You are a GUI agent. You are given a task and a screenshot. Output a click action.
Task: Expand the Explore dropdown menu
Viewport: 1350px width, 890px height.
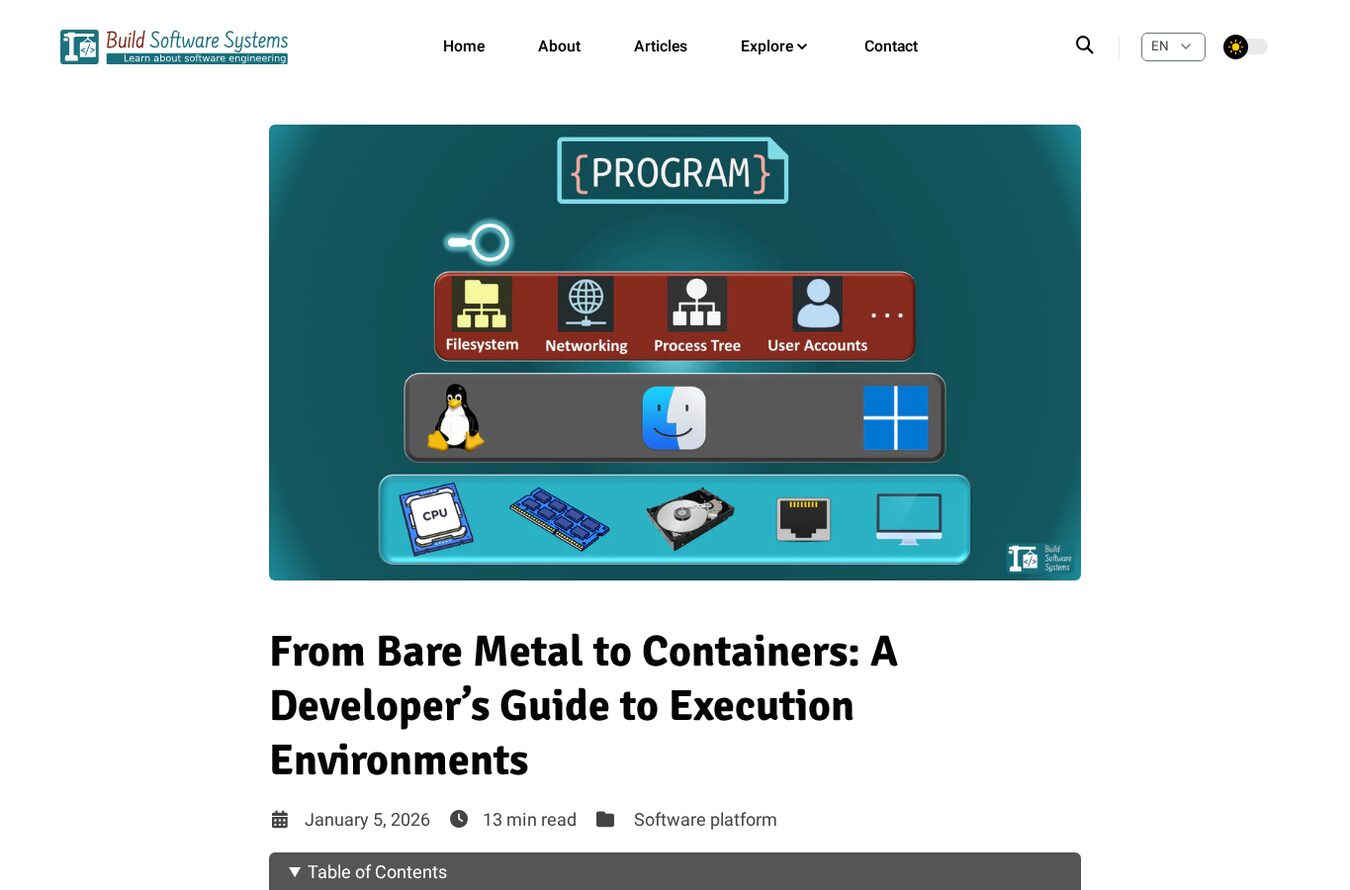[774, 46]
